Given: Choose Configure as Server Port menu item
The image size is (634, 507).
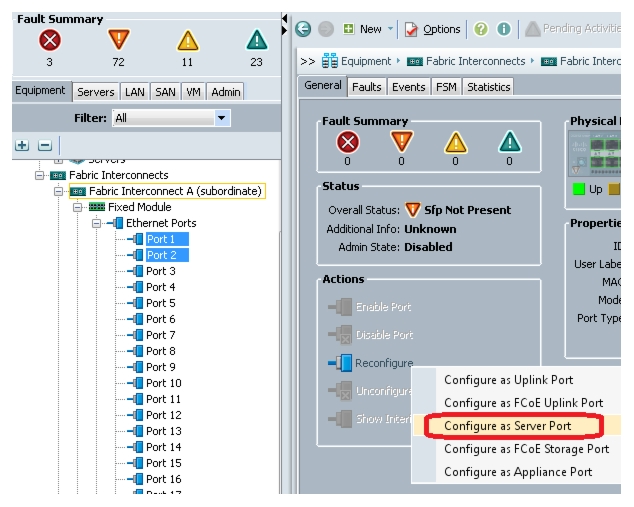Looking at the screenshot, I should (x=507, y=426).
